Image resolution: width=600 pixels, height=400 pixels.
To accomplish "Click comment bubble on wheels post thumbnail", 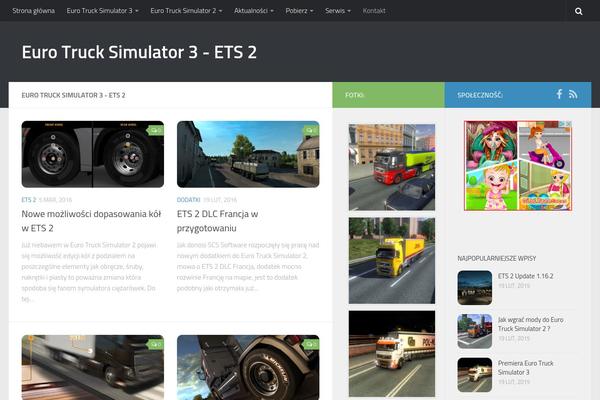I will point(156,131).
